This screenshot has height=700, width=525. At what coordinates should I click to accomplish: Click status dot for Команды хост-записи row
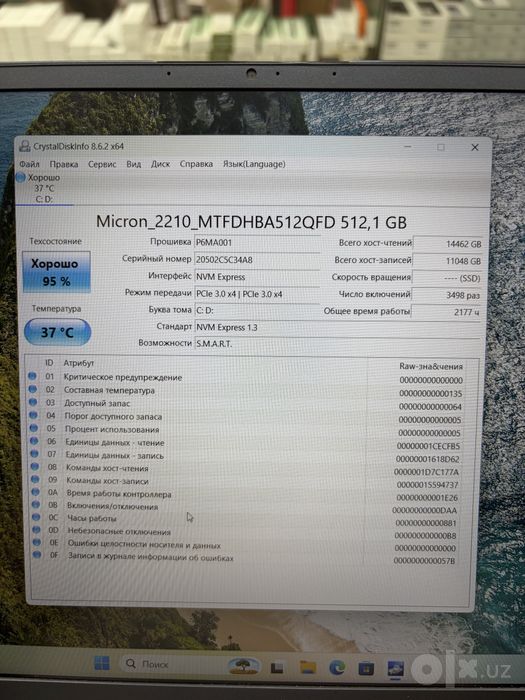click(35, 479)
